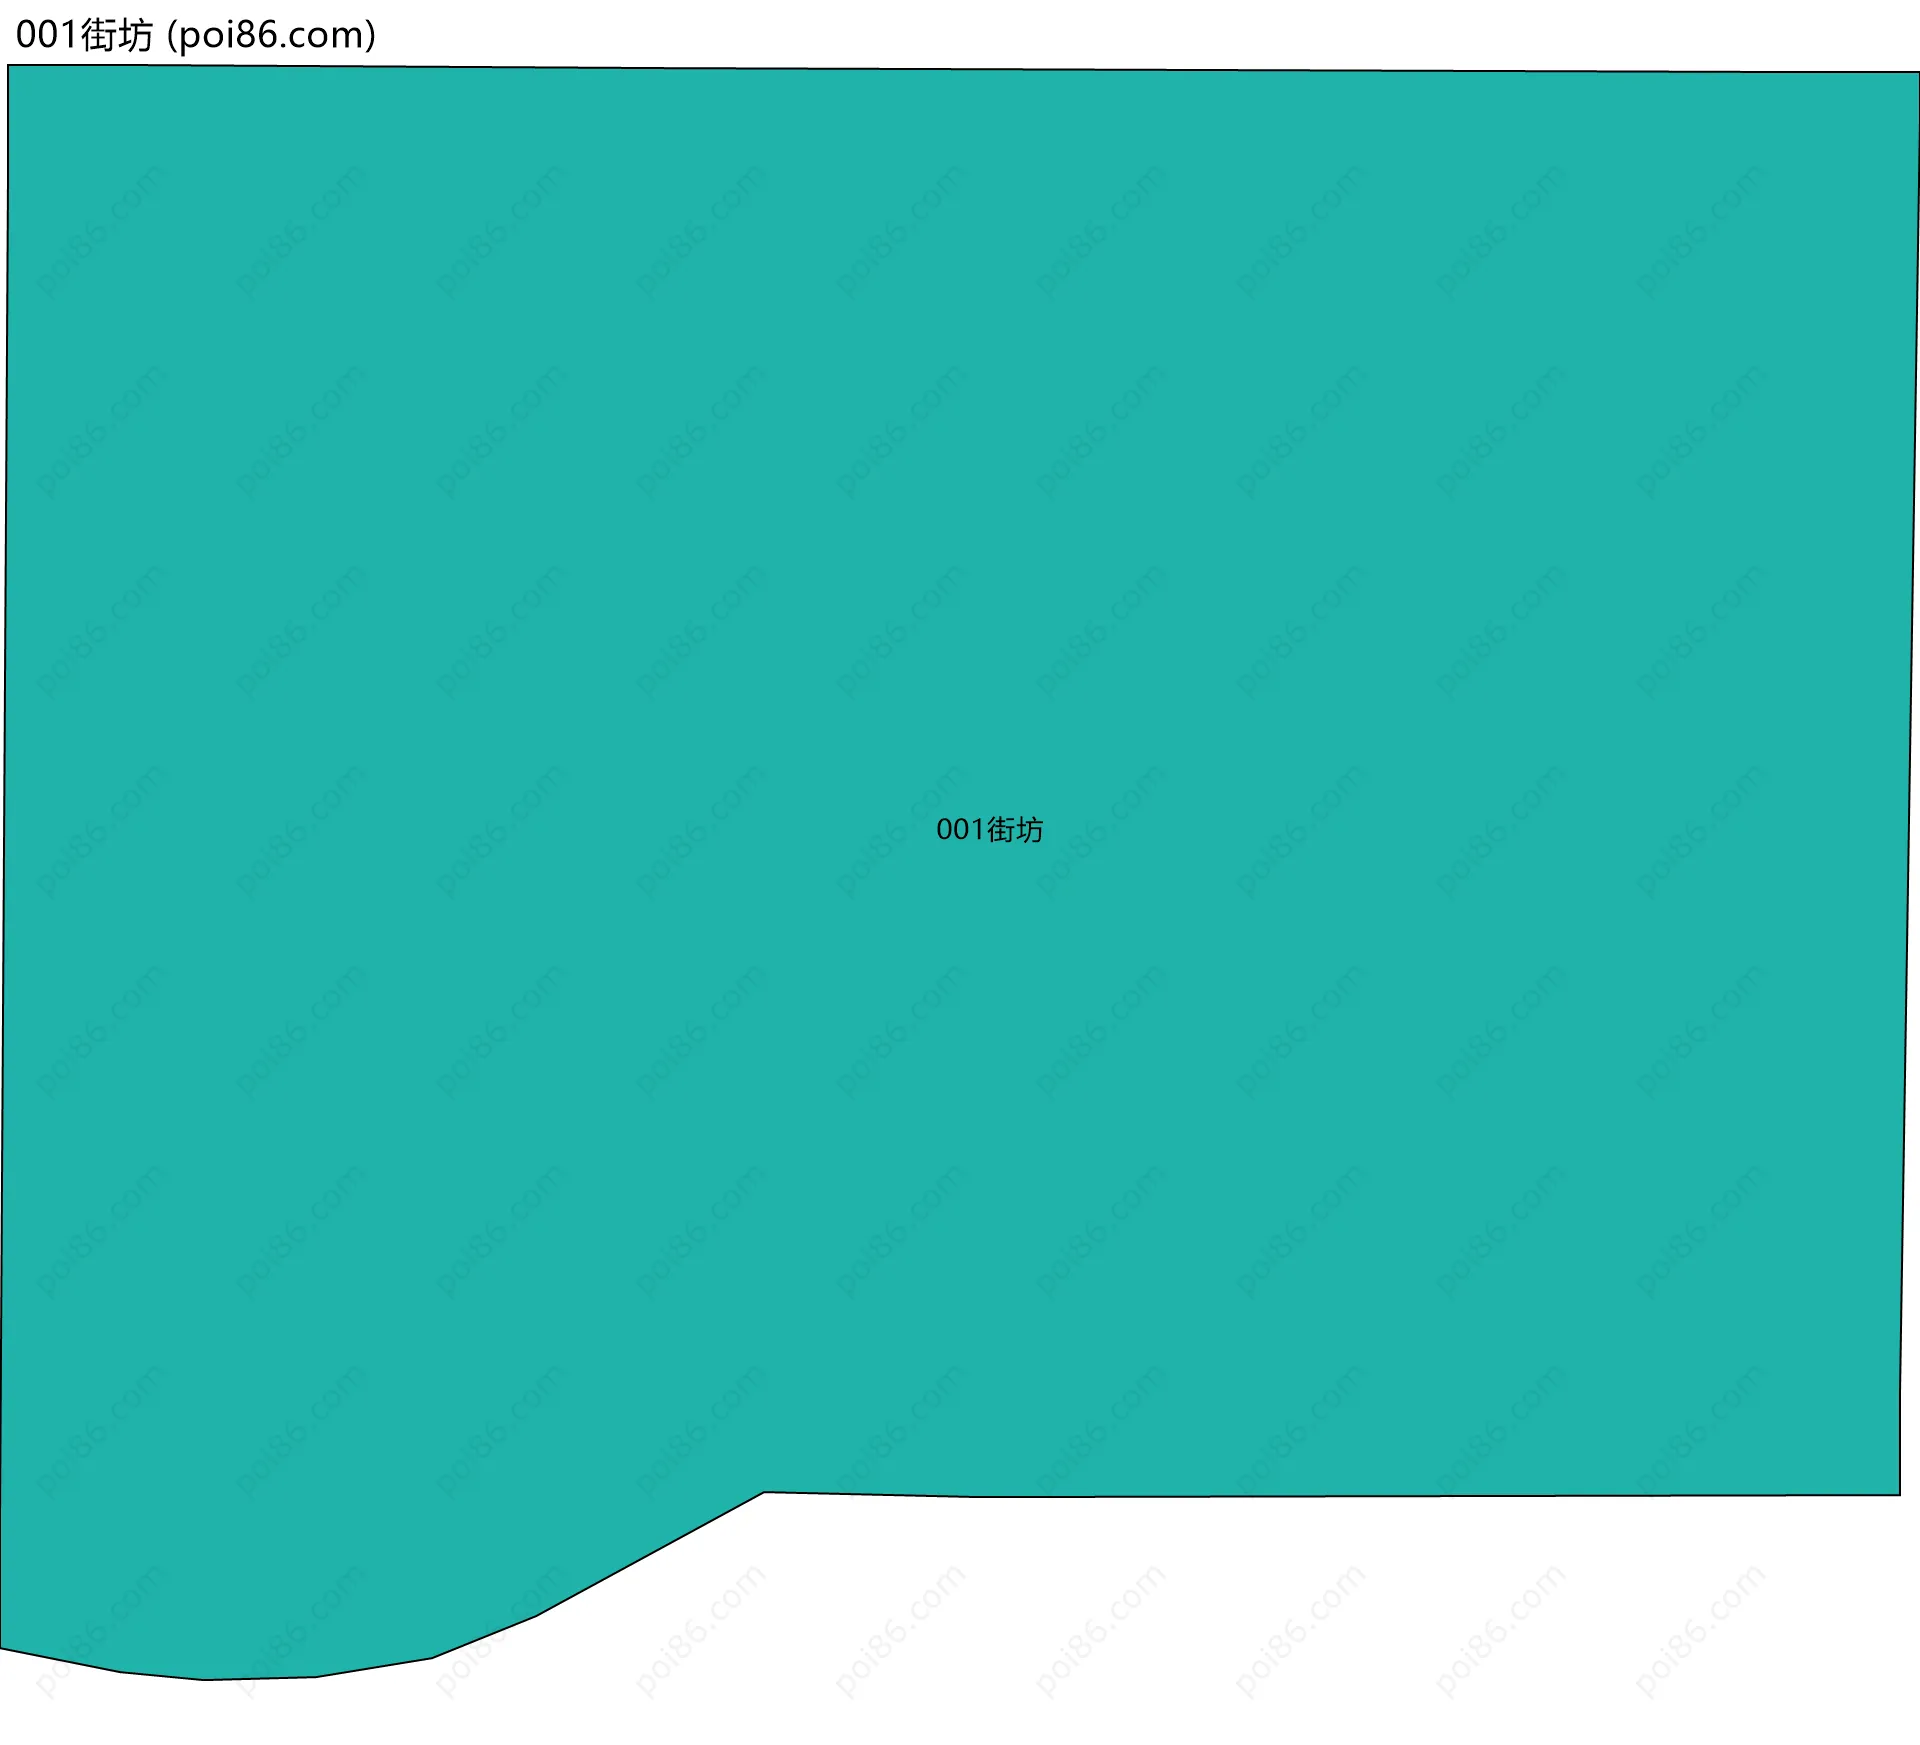1920x1745 pixels.
Task: Click the diagonal edge of the teal polygon
Action: pos(650,1556)
